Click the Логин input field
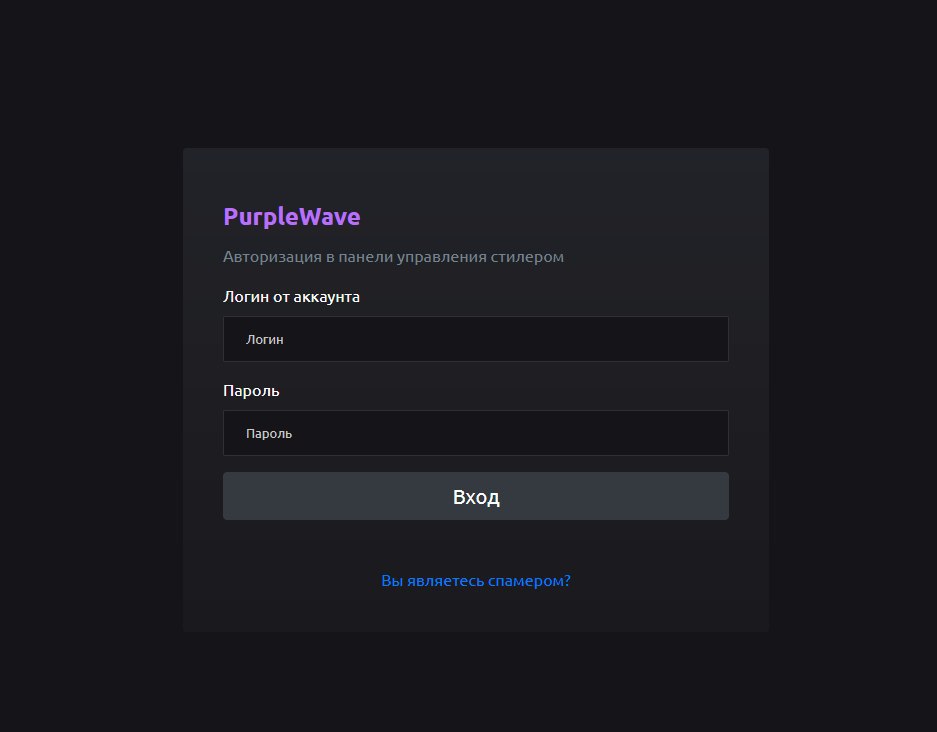Screen dimensions: 937x732 (475, 339)
